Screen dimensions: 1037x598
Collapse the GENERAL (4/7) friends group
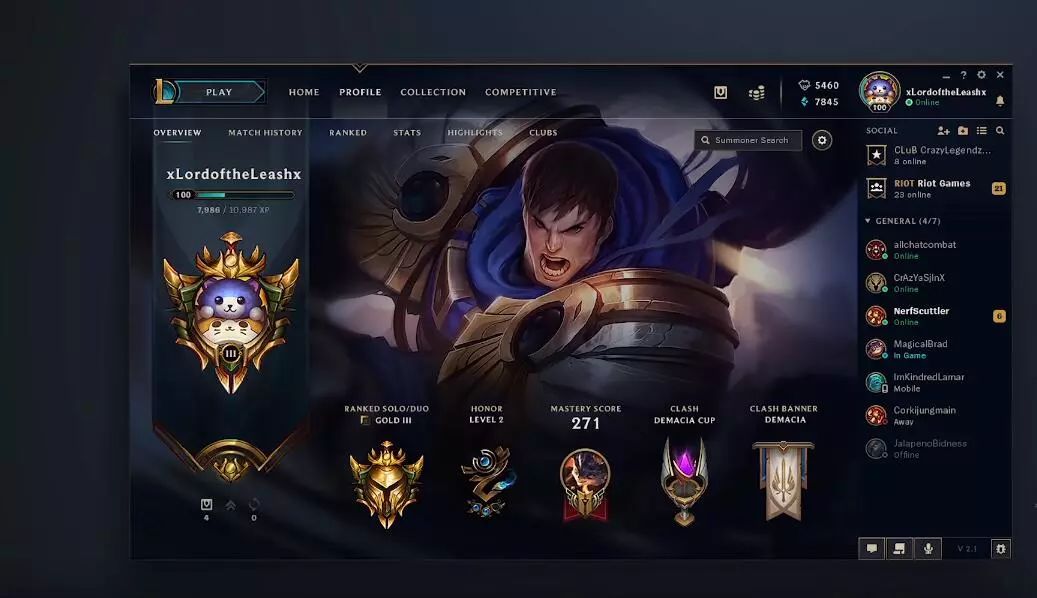[868, 221]
